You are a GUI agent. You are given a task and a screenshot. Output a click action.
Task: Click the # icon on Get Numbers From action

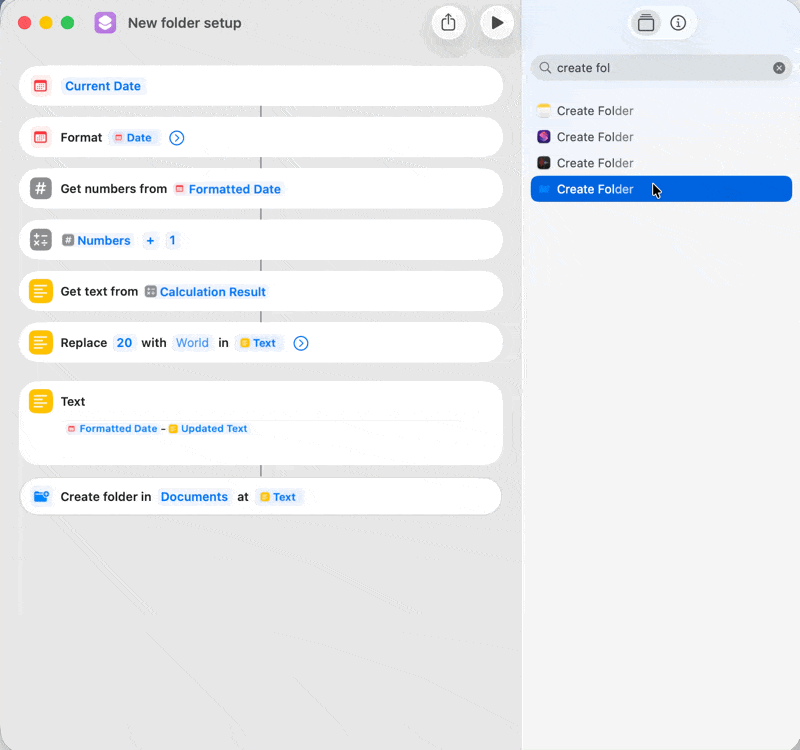[x=39, y=188]
